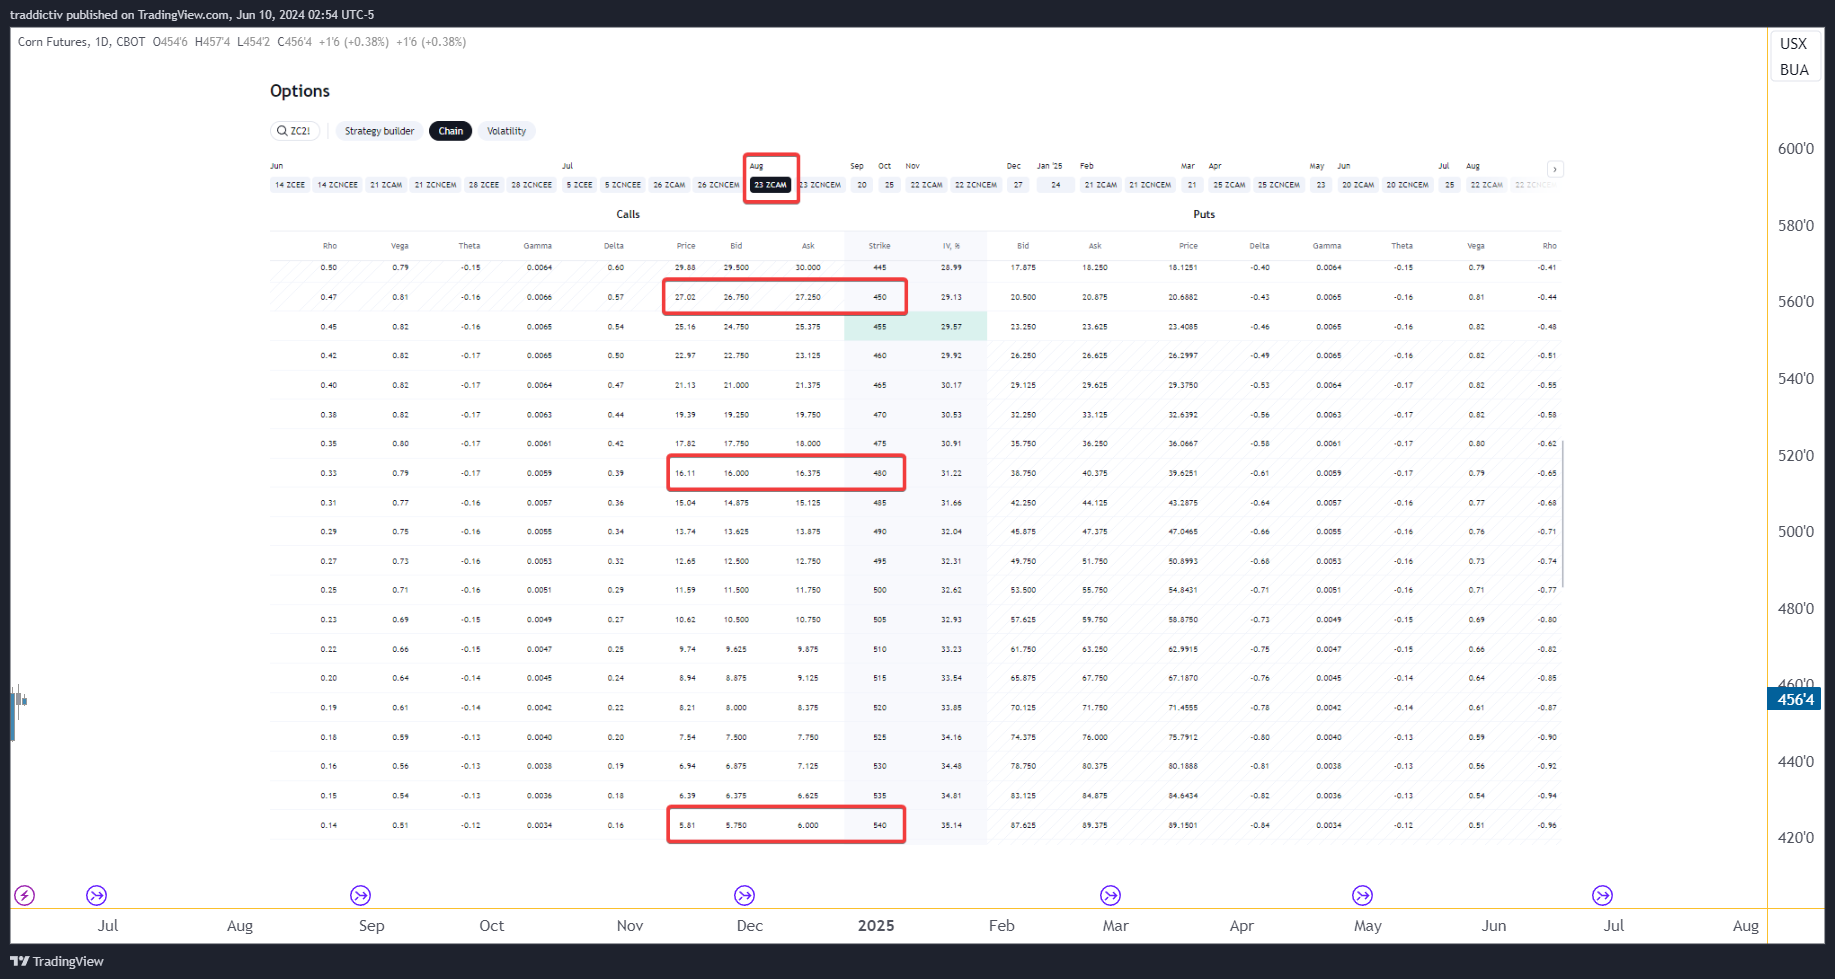Click the 456'4 current price label

pyautogui.click(x=1794, y=700)
